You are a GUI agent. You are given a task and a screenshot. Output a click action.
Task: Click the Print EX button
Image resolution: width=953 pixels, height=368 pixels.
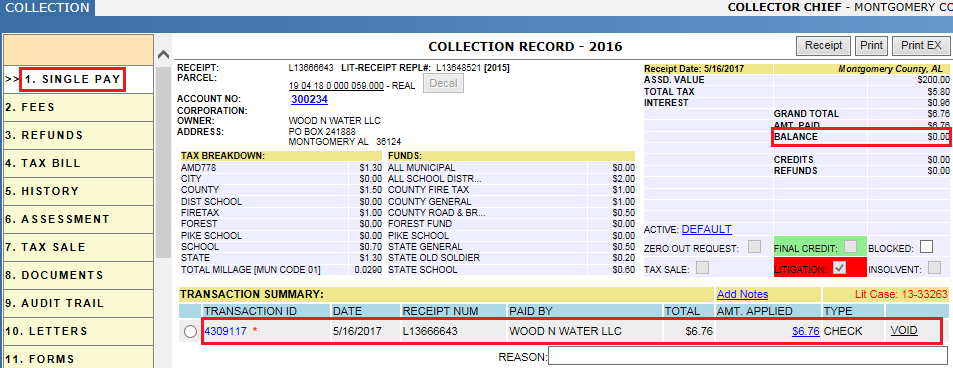(921, 46)
